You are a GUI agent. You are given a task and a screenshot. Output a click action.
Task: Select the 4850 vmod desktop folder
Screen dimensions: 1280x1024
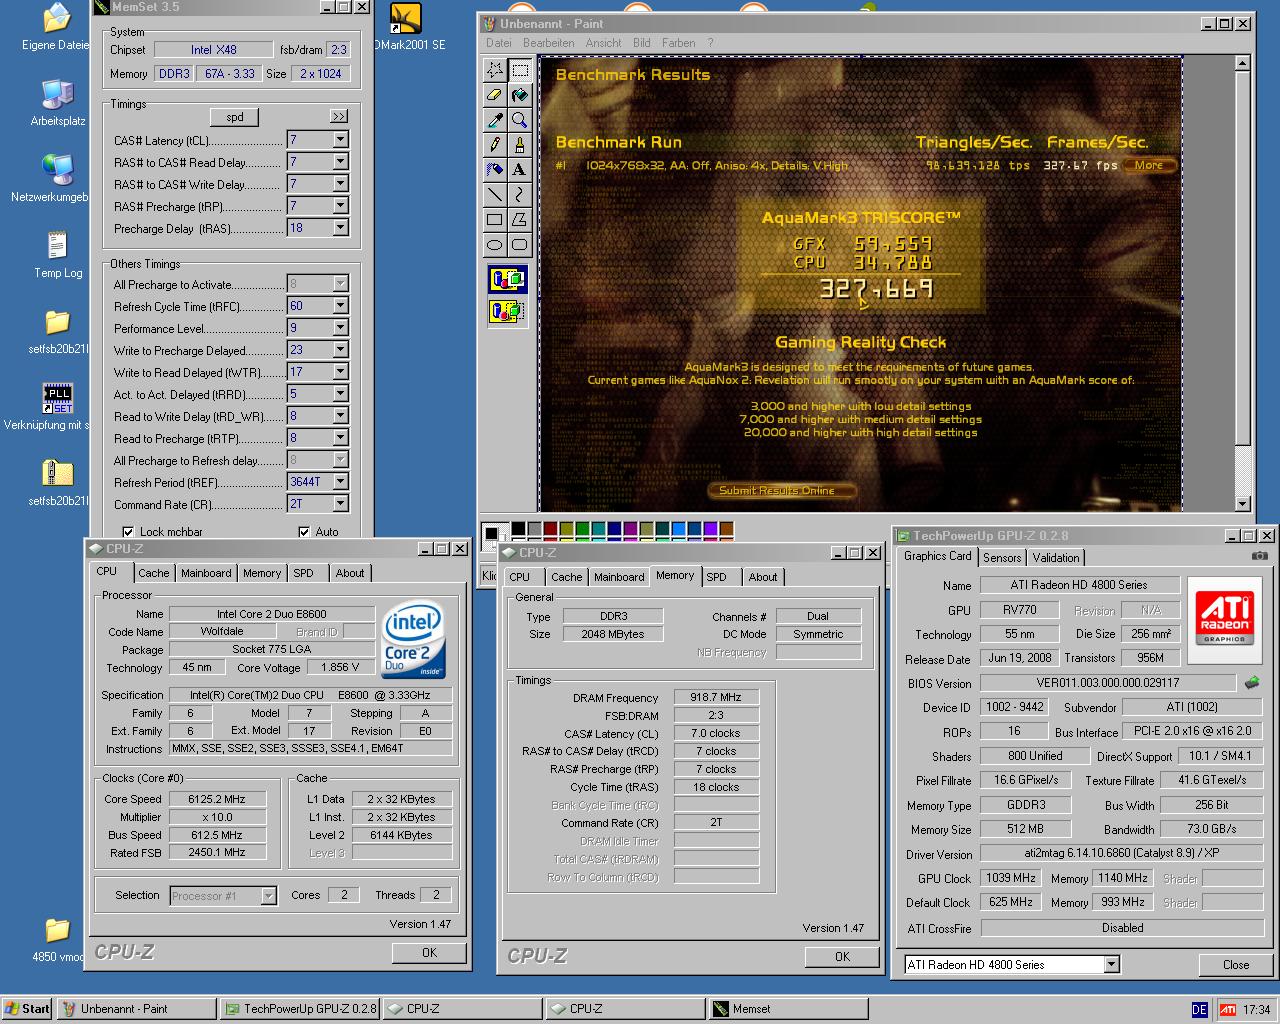(x=58, y=940)
